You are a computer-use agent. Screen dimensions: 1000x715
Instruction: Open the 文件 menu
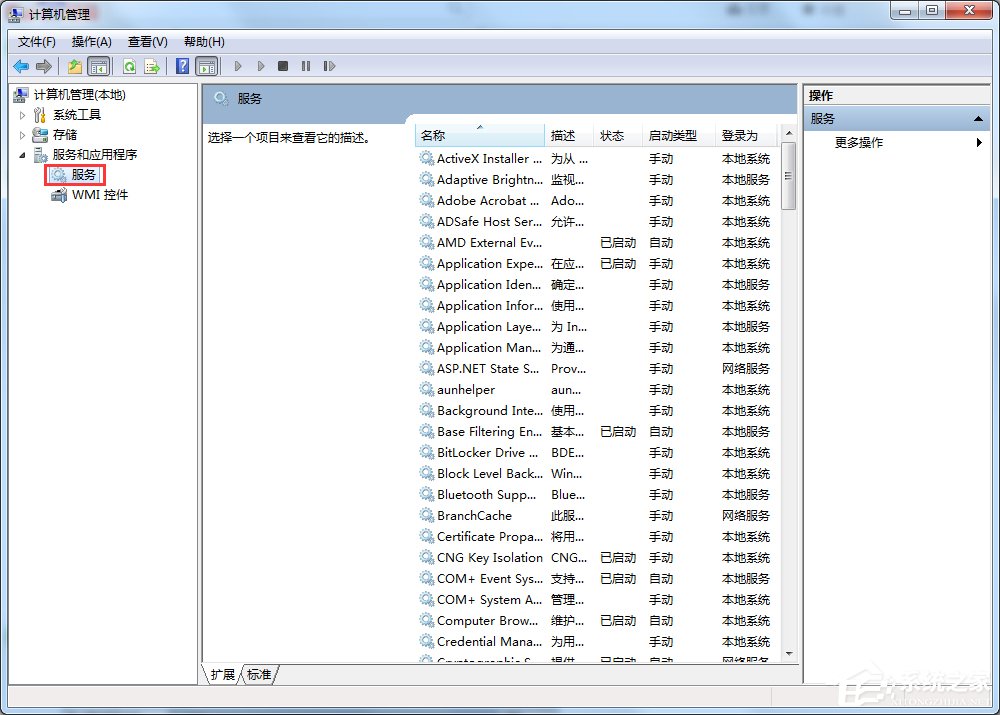pos(36,41)
